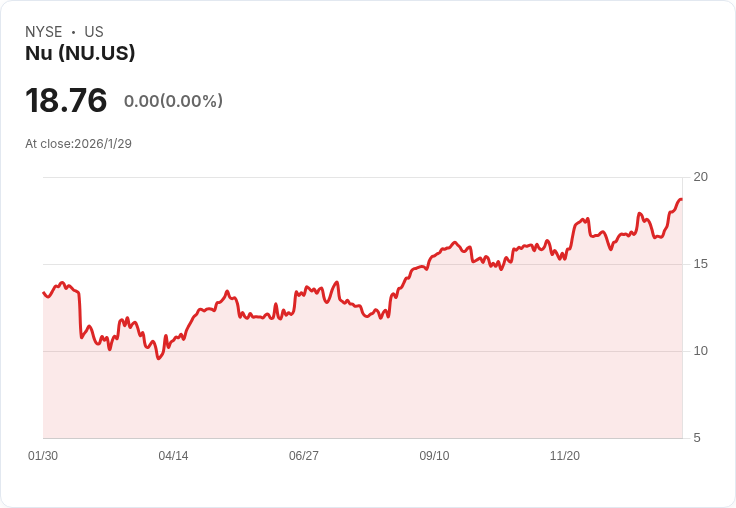
Task: Click the 0.00(0.00%) price change
Action: [173, 101]
